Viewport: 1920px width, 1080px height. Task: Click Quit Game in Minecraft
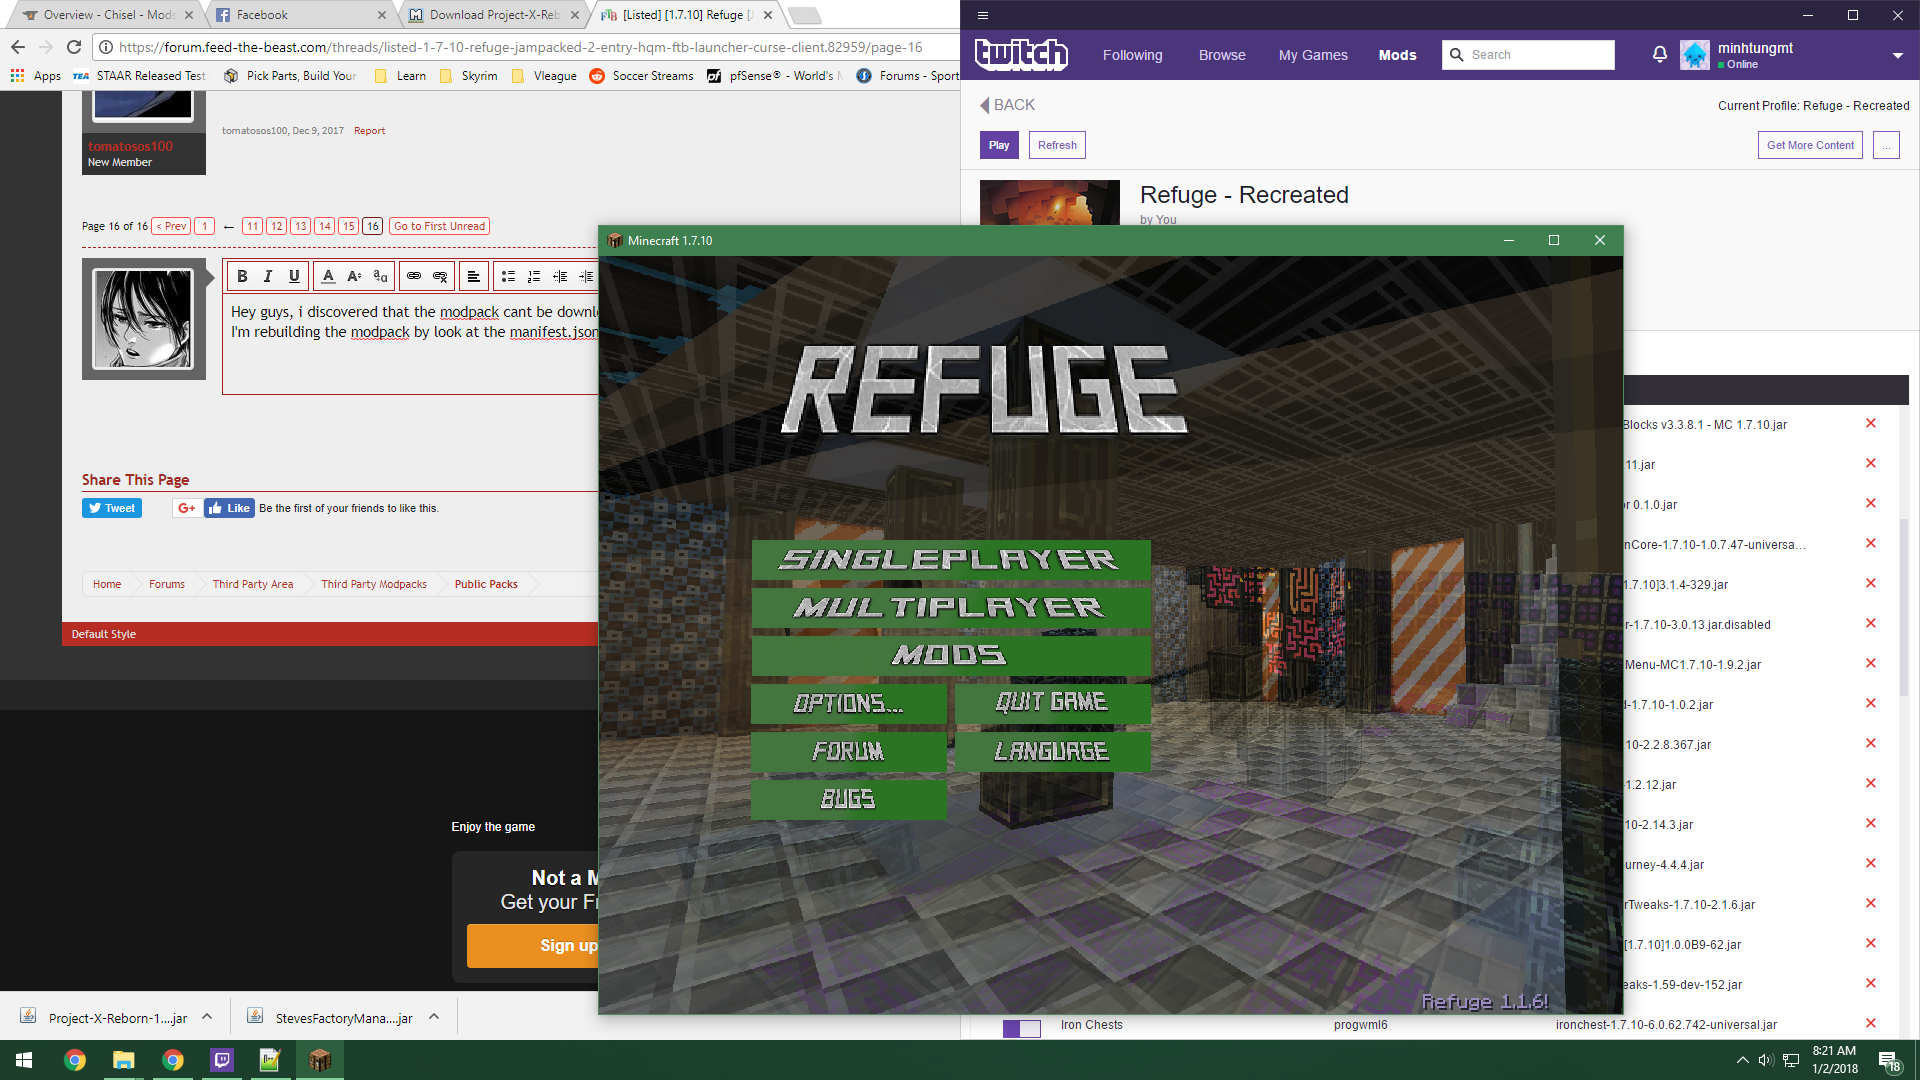tap(1052, 703)
